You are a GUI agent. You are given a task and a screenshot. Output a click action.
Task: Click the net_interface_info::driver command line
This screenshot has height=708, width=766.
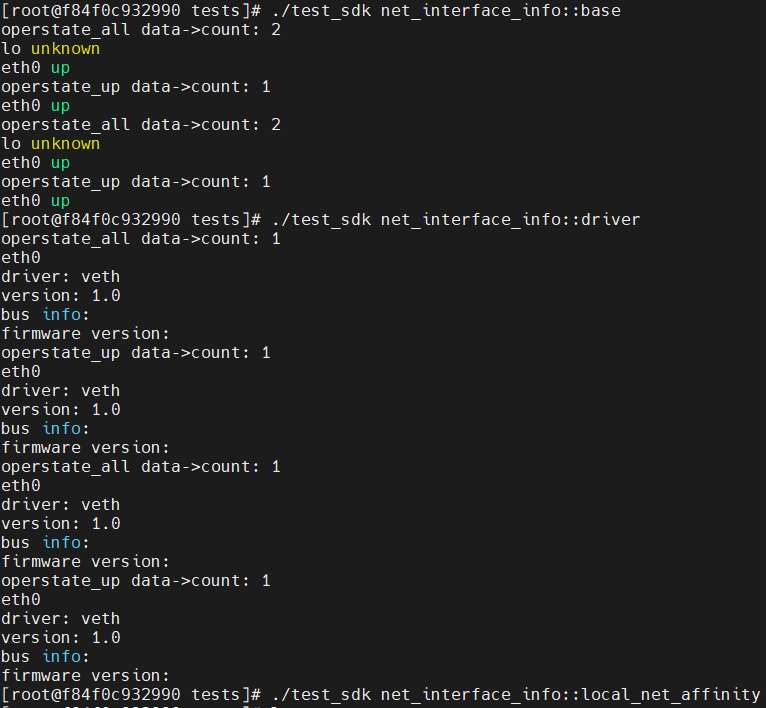[x=320, y=220]
